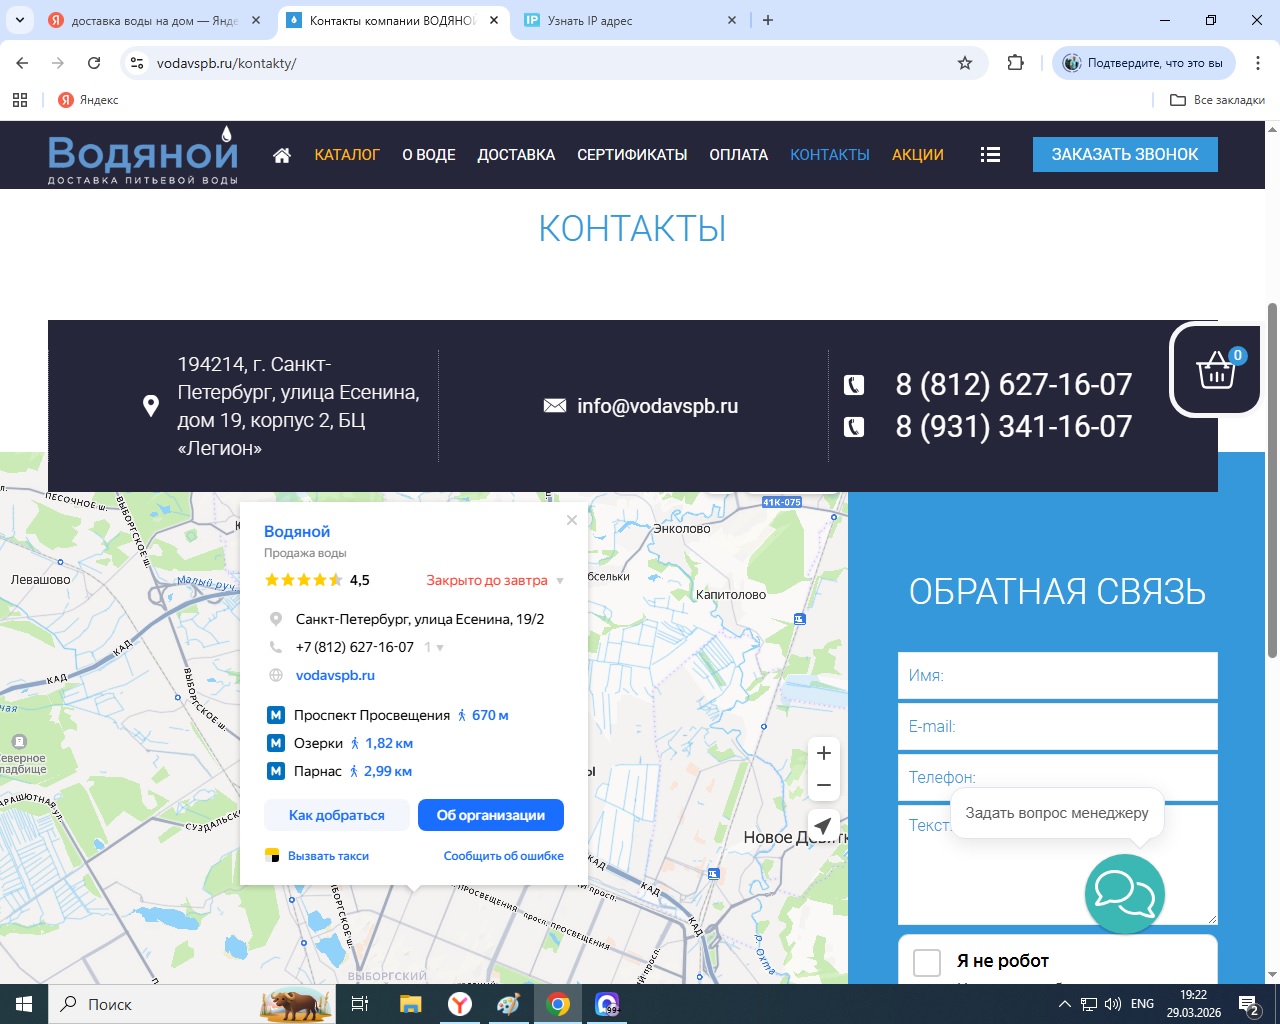
Task: Click the info@vodavspb.ru email link
Action: [657, 406]
